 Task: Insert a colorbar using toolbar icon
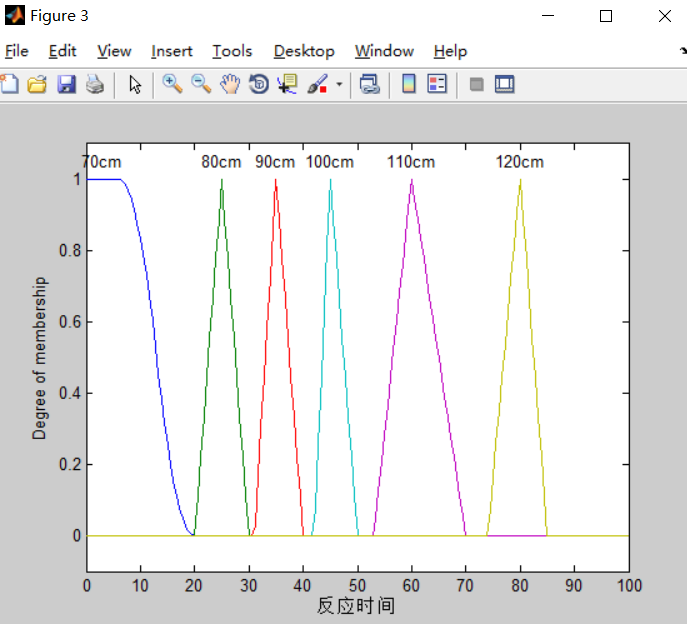click(409, 84)
